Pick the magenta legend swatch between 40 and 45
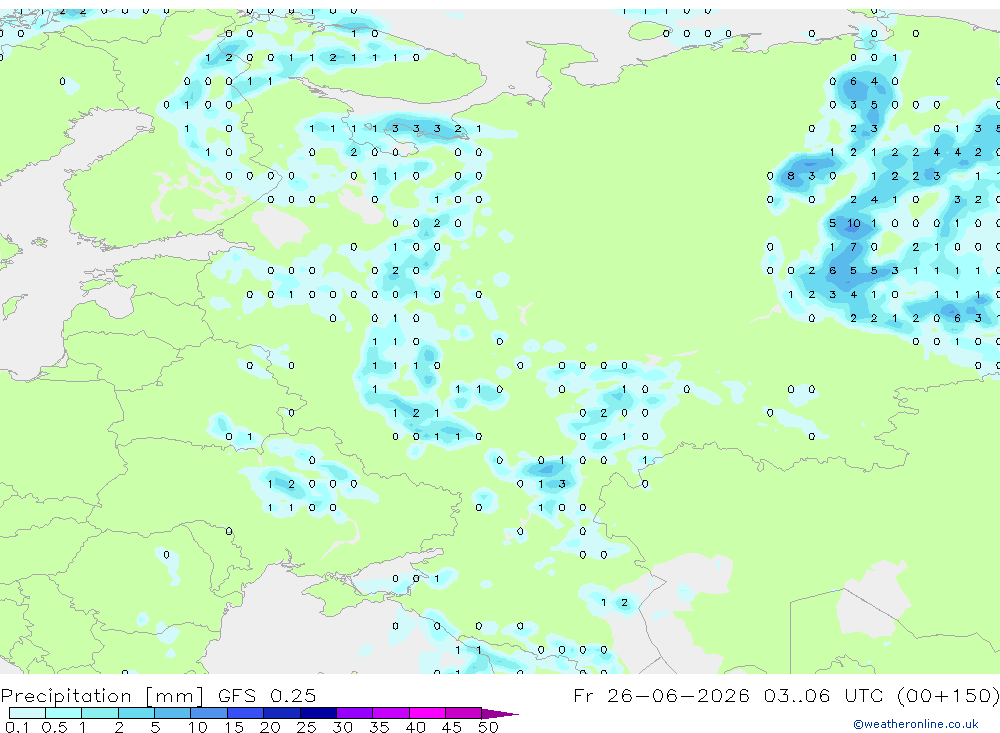 pos(427,713)
